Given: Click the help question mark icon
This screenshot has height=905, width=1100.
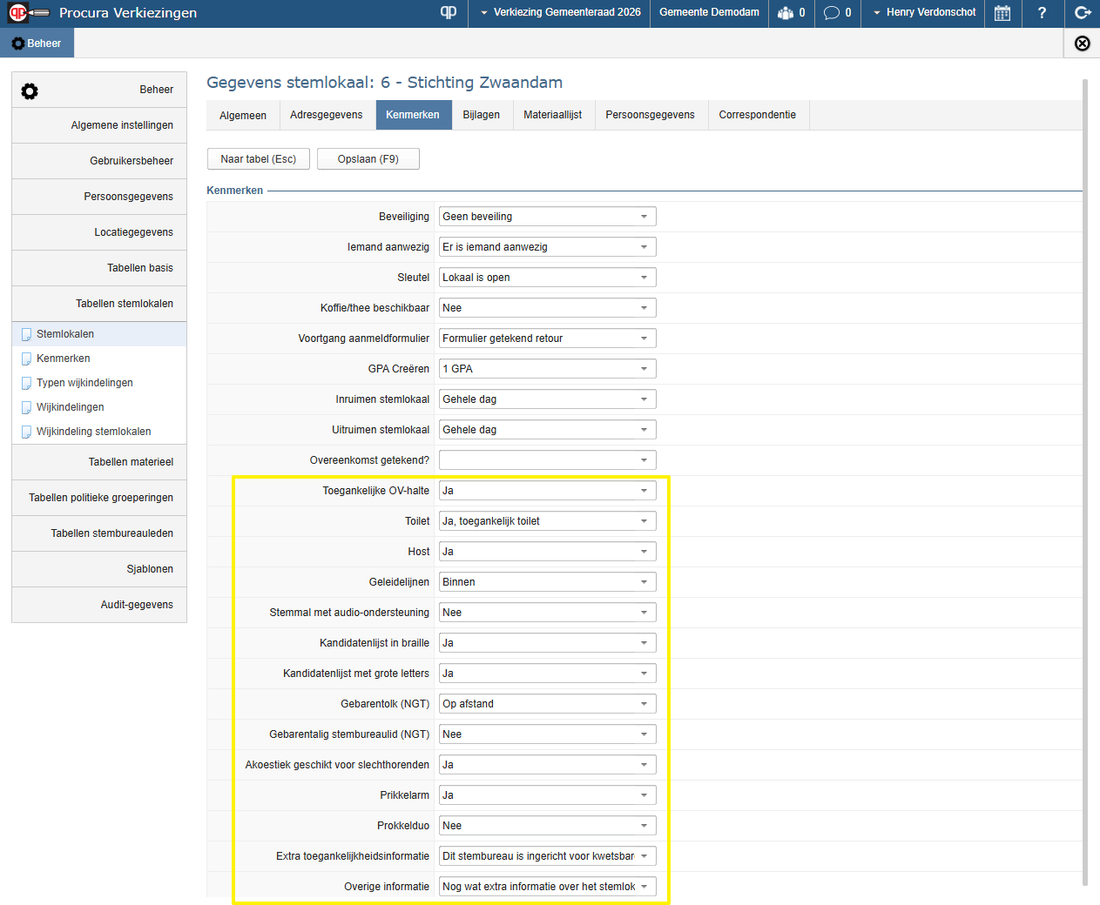Looking at the screenshot, I should pos(1042,13).
